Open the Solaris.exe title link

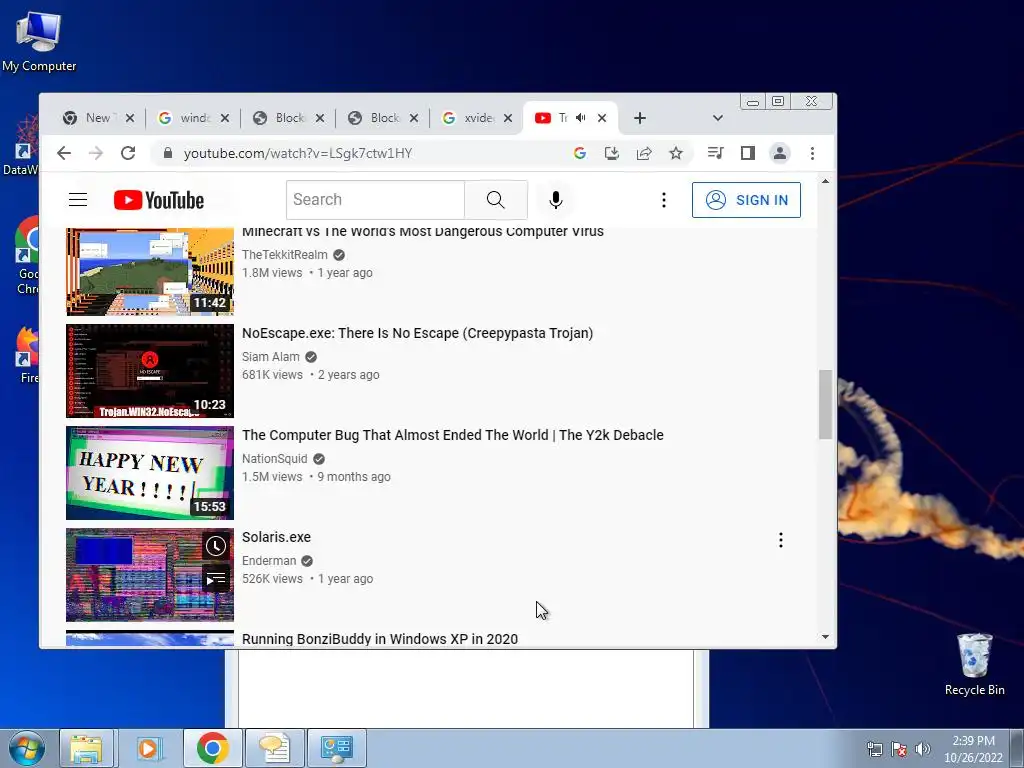276,537
